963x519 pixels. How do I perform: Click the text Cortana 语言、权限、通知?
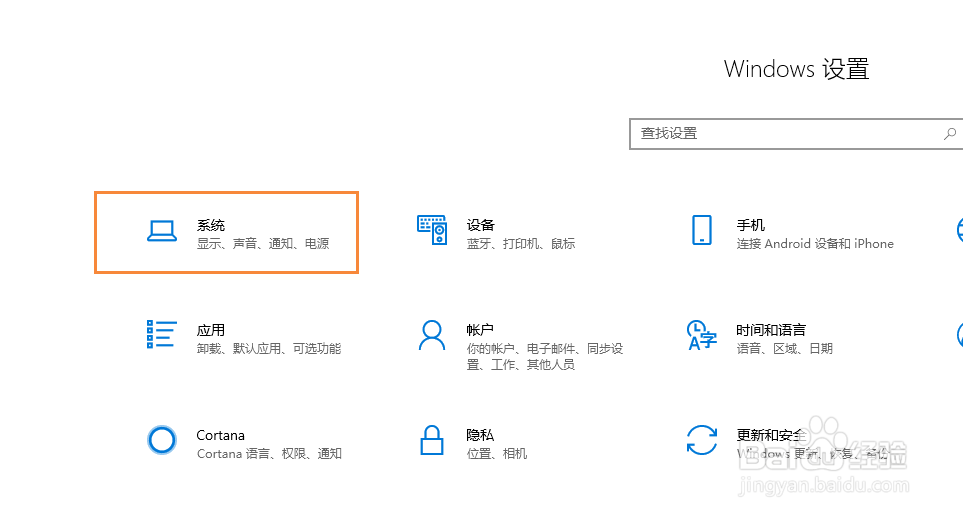(x=269, y=454)
